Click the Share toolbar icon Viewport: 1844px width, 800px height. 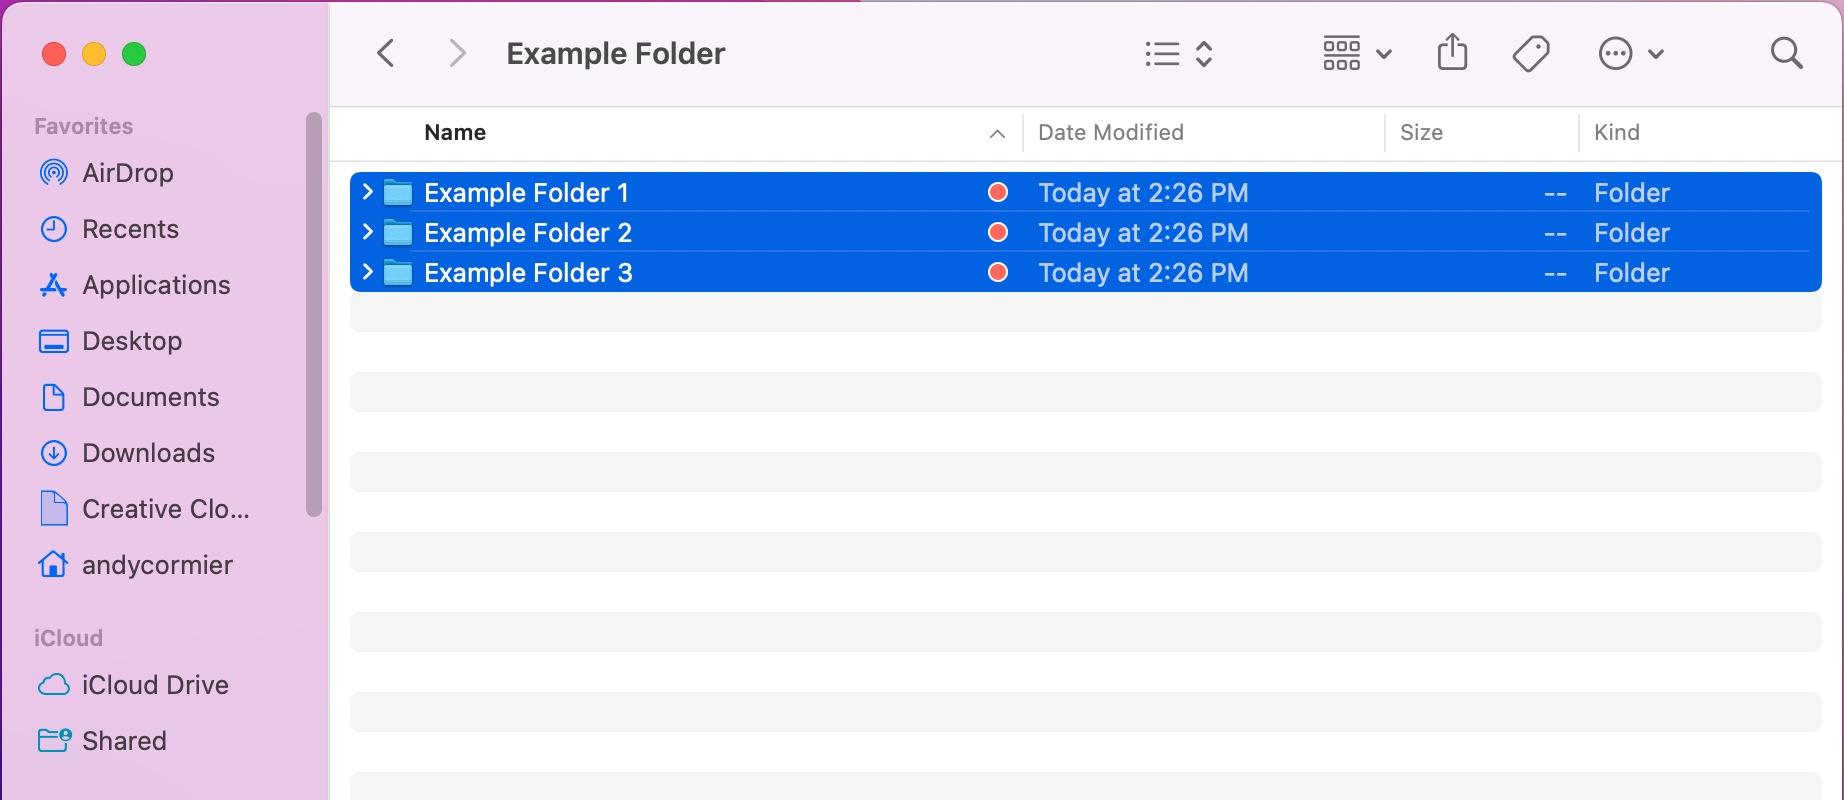coord(1452,52)
